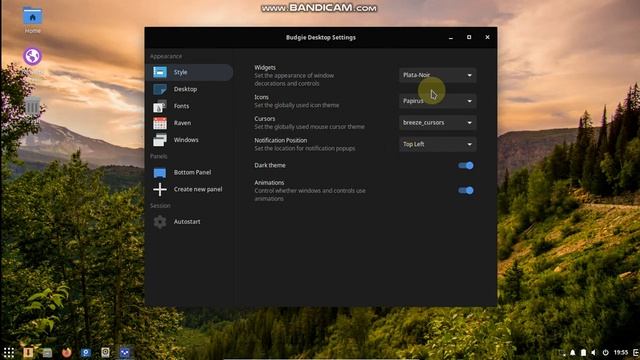The image size is (640, 360).
Task: Click the Dark theme label text
Action: [x=270, y=165]
